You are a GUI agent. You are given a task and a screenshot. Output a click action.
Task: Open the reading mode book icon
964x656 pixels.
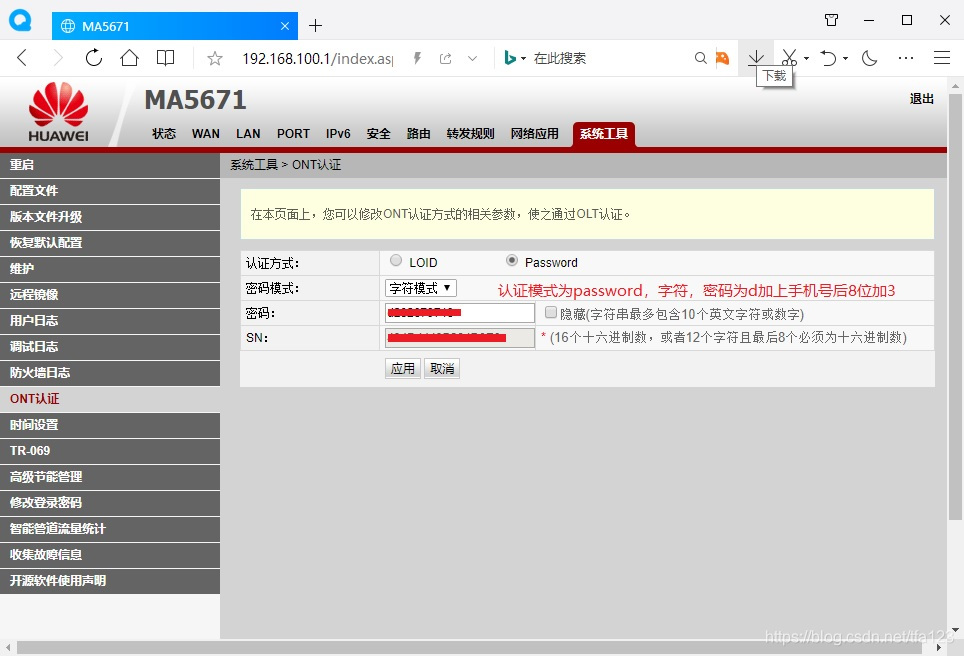point(165,58)
